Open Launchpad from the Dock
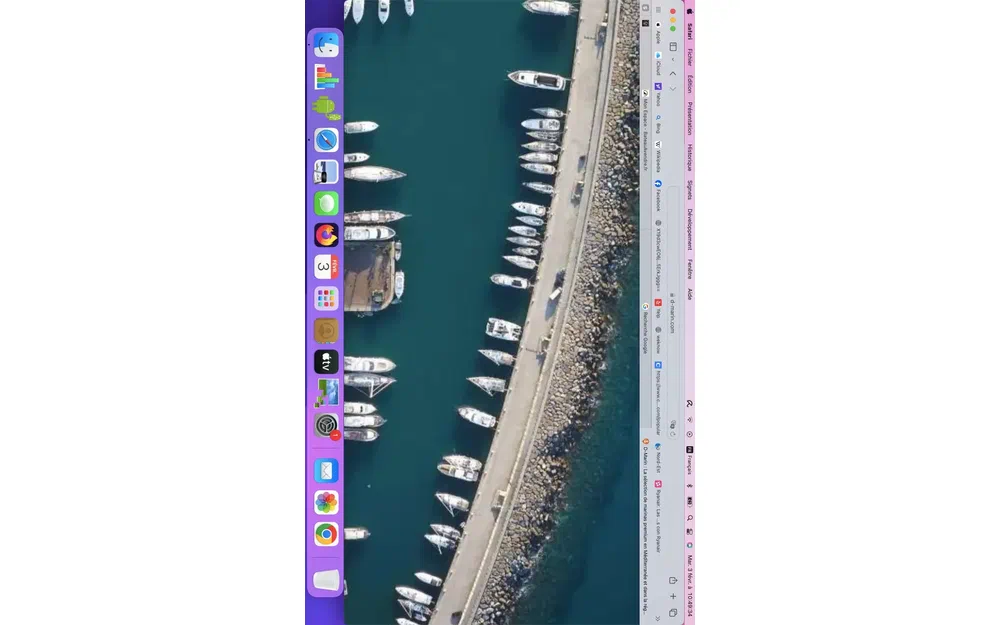The height and width of the screenshot is (625, 1000). tap(326, 298)
